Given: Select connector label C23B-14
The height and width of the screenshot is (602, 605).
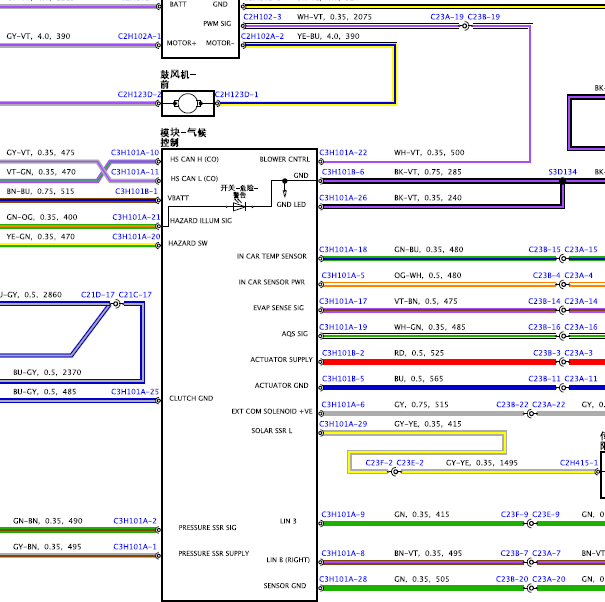Looking at the screenshot, I should coord(544,301).
